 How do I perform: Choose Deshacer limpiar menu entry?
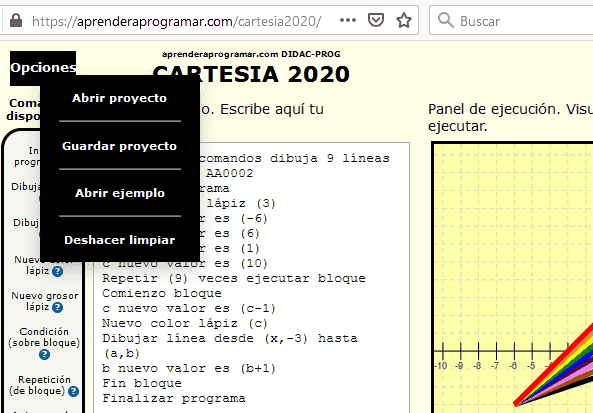[120, 240]
